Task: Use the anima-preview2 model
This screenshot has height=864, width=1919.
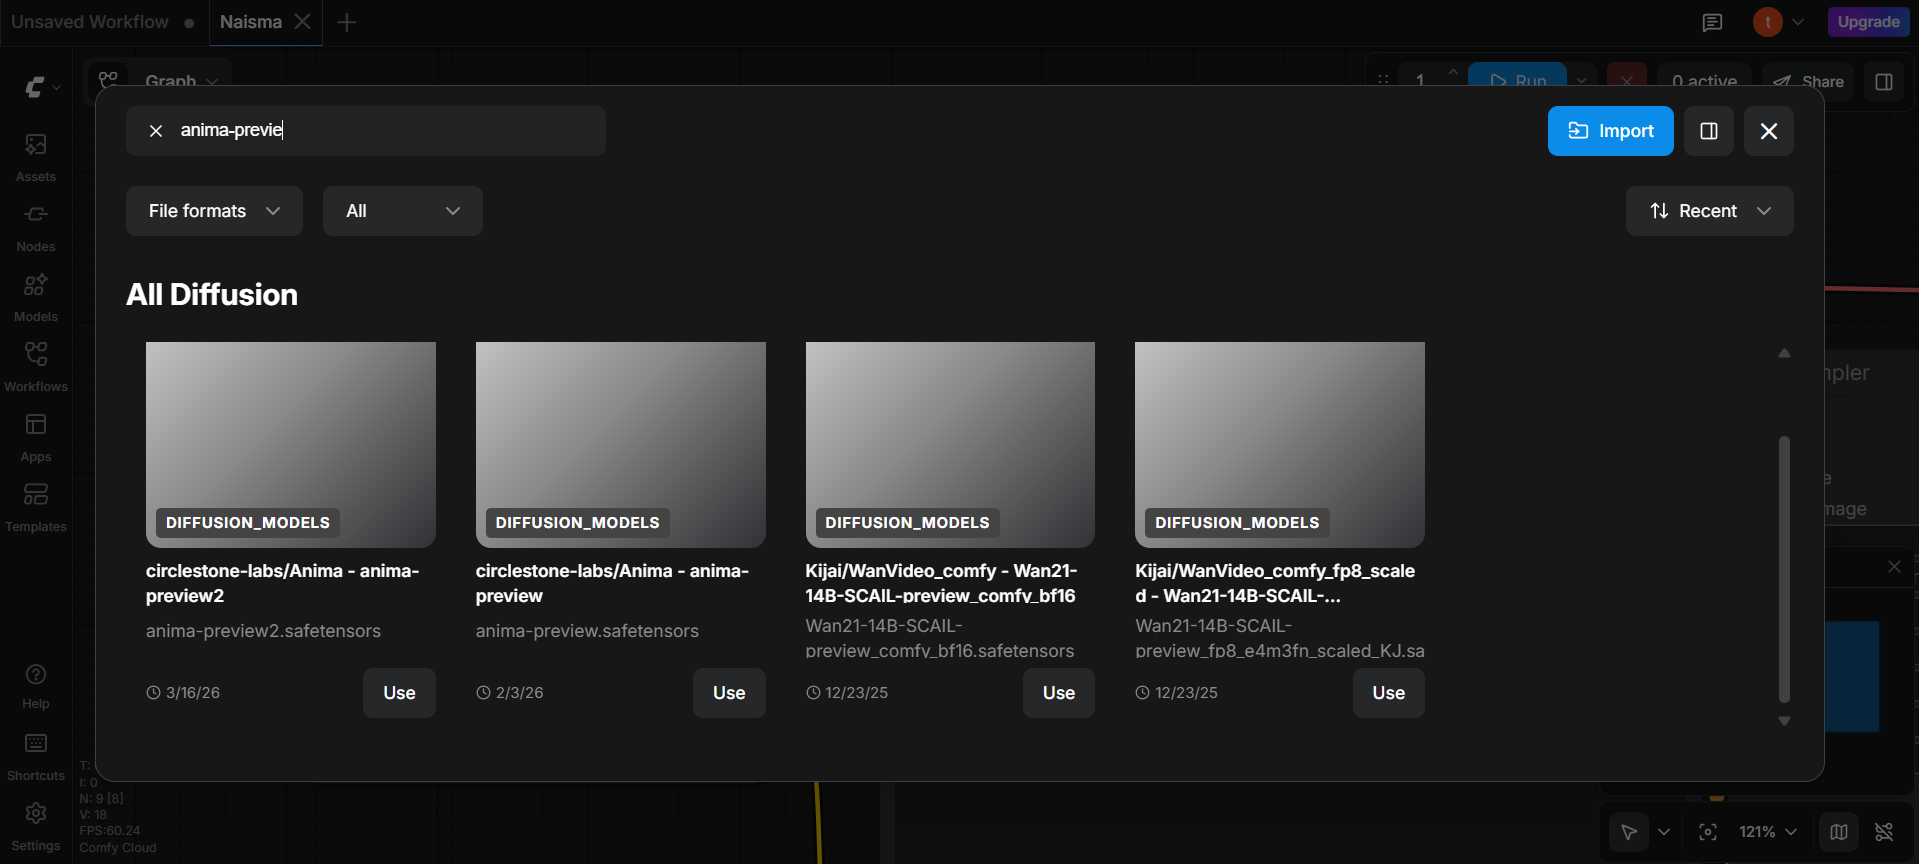Action: click(399, 693)
